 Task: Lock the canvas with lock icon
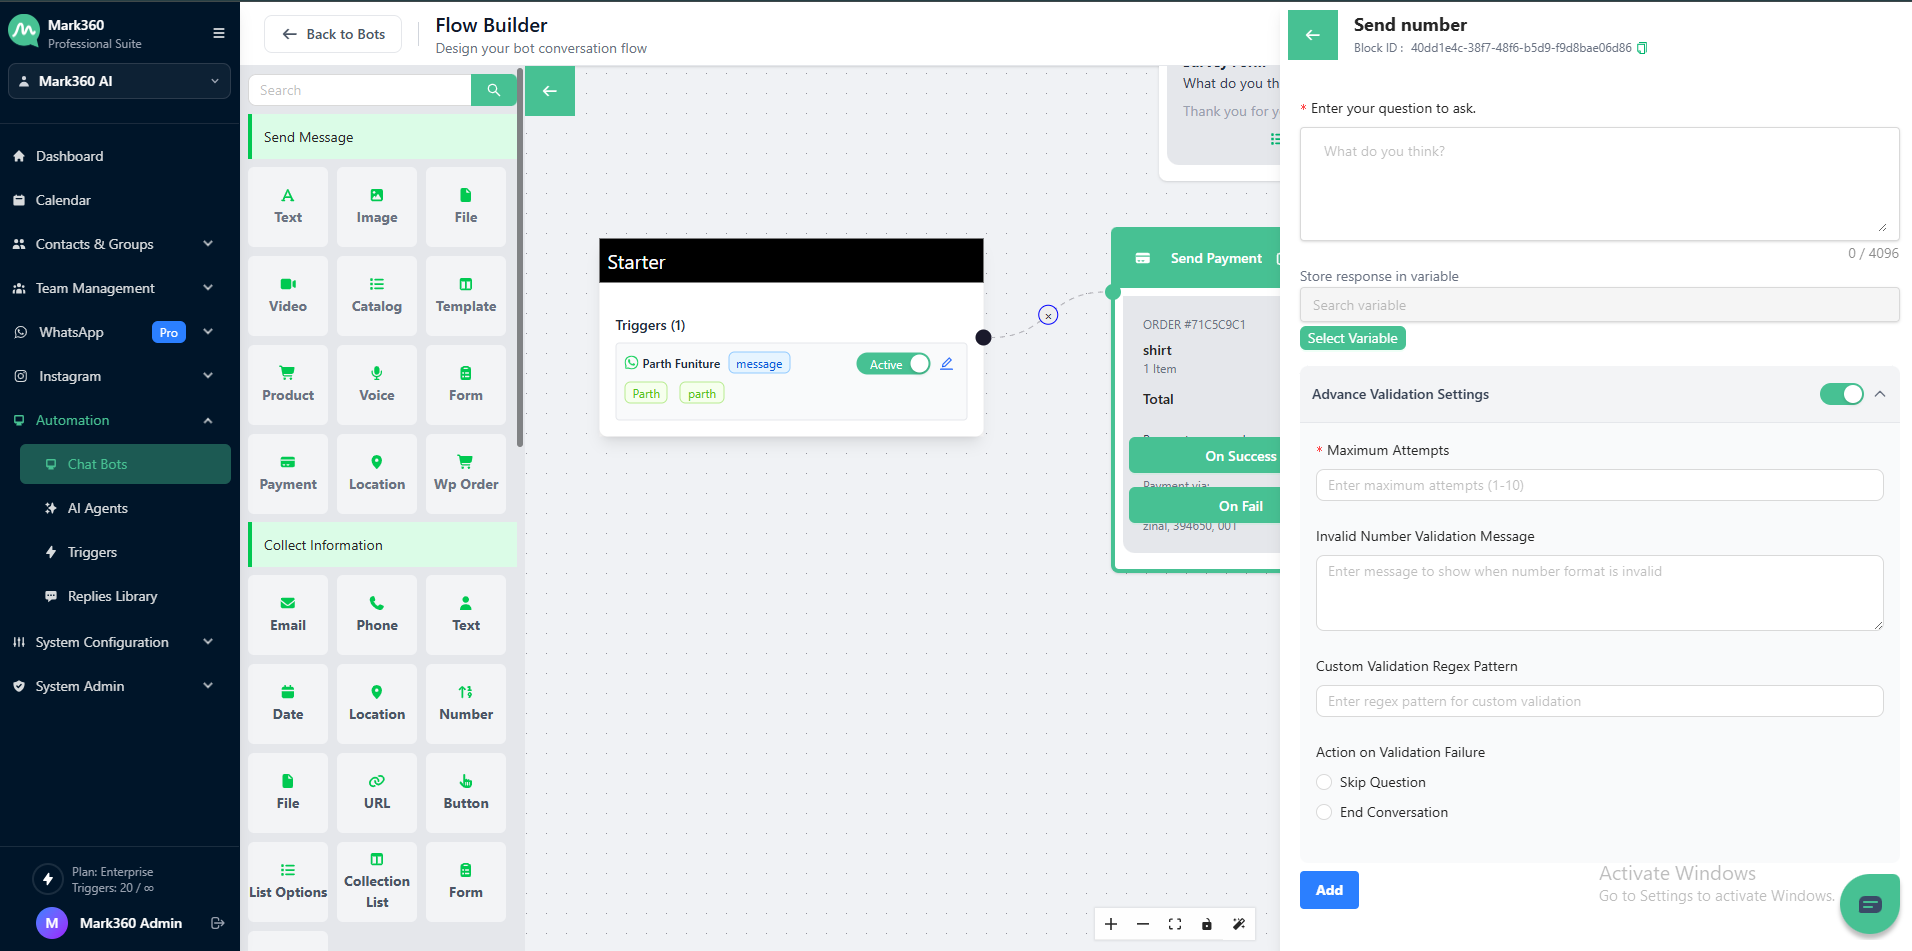(x=1207, y=924)
